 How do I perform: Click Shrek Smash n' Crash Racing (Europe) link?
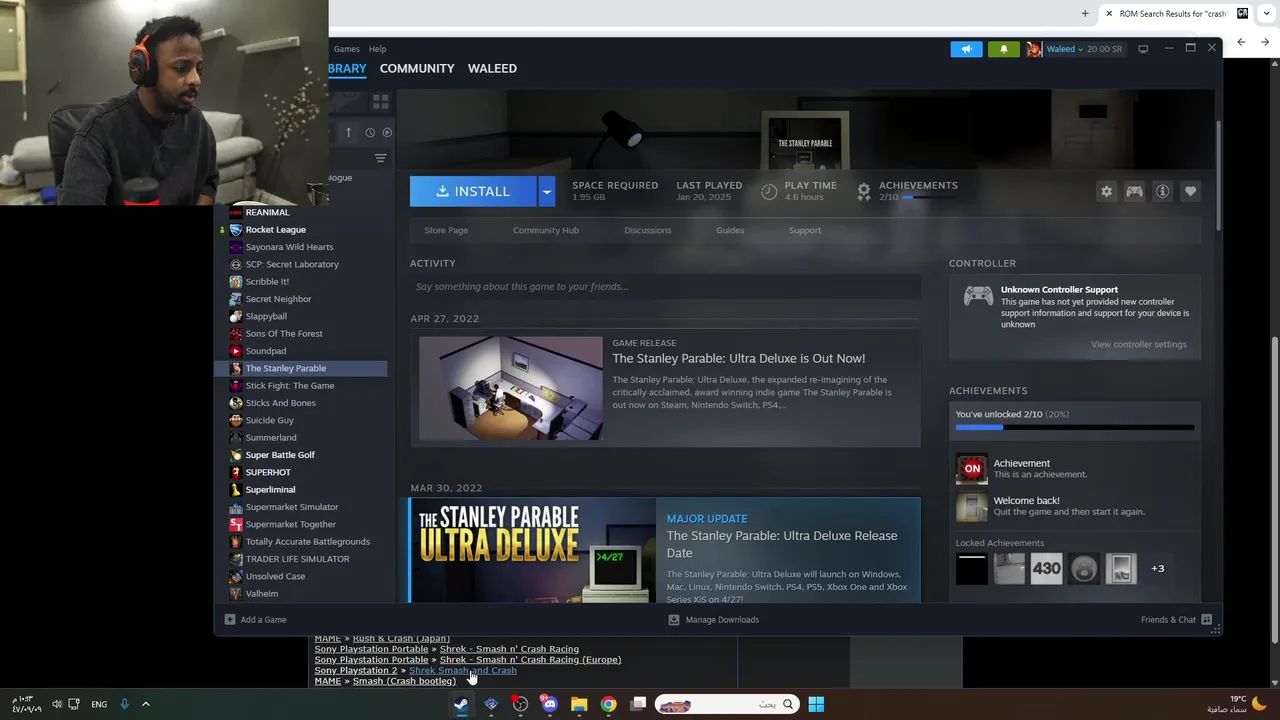coord(530,659)
